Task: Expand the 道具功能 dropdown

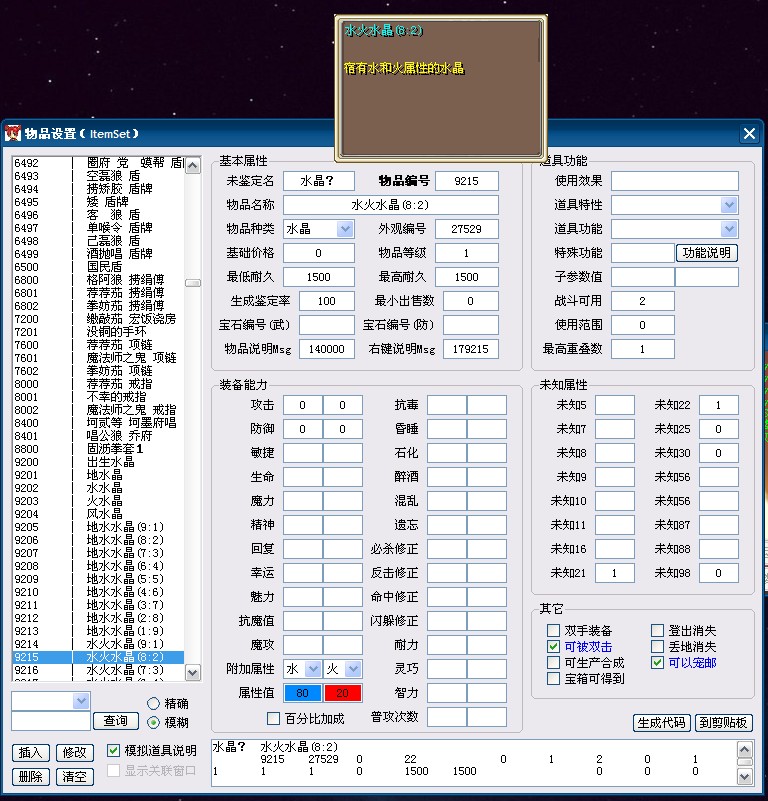Action: click(x=729, y=229)
